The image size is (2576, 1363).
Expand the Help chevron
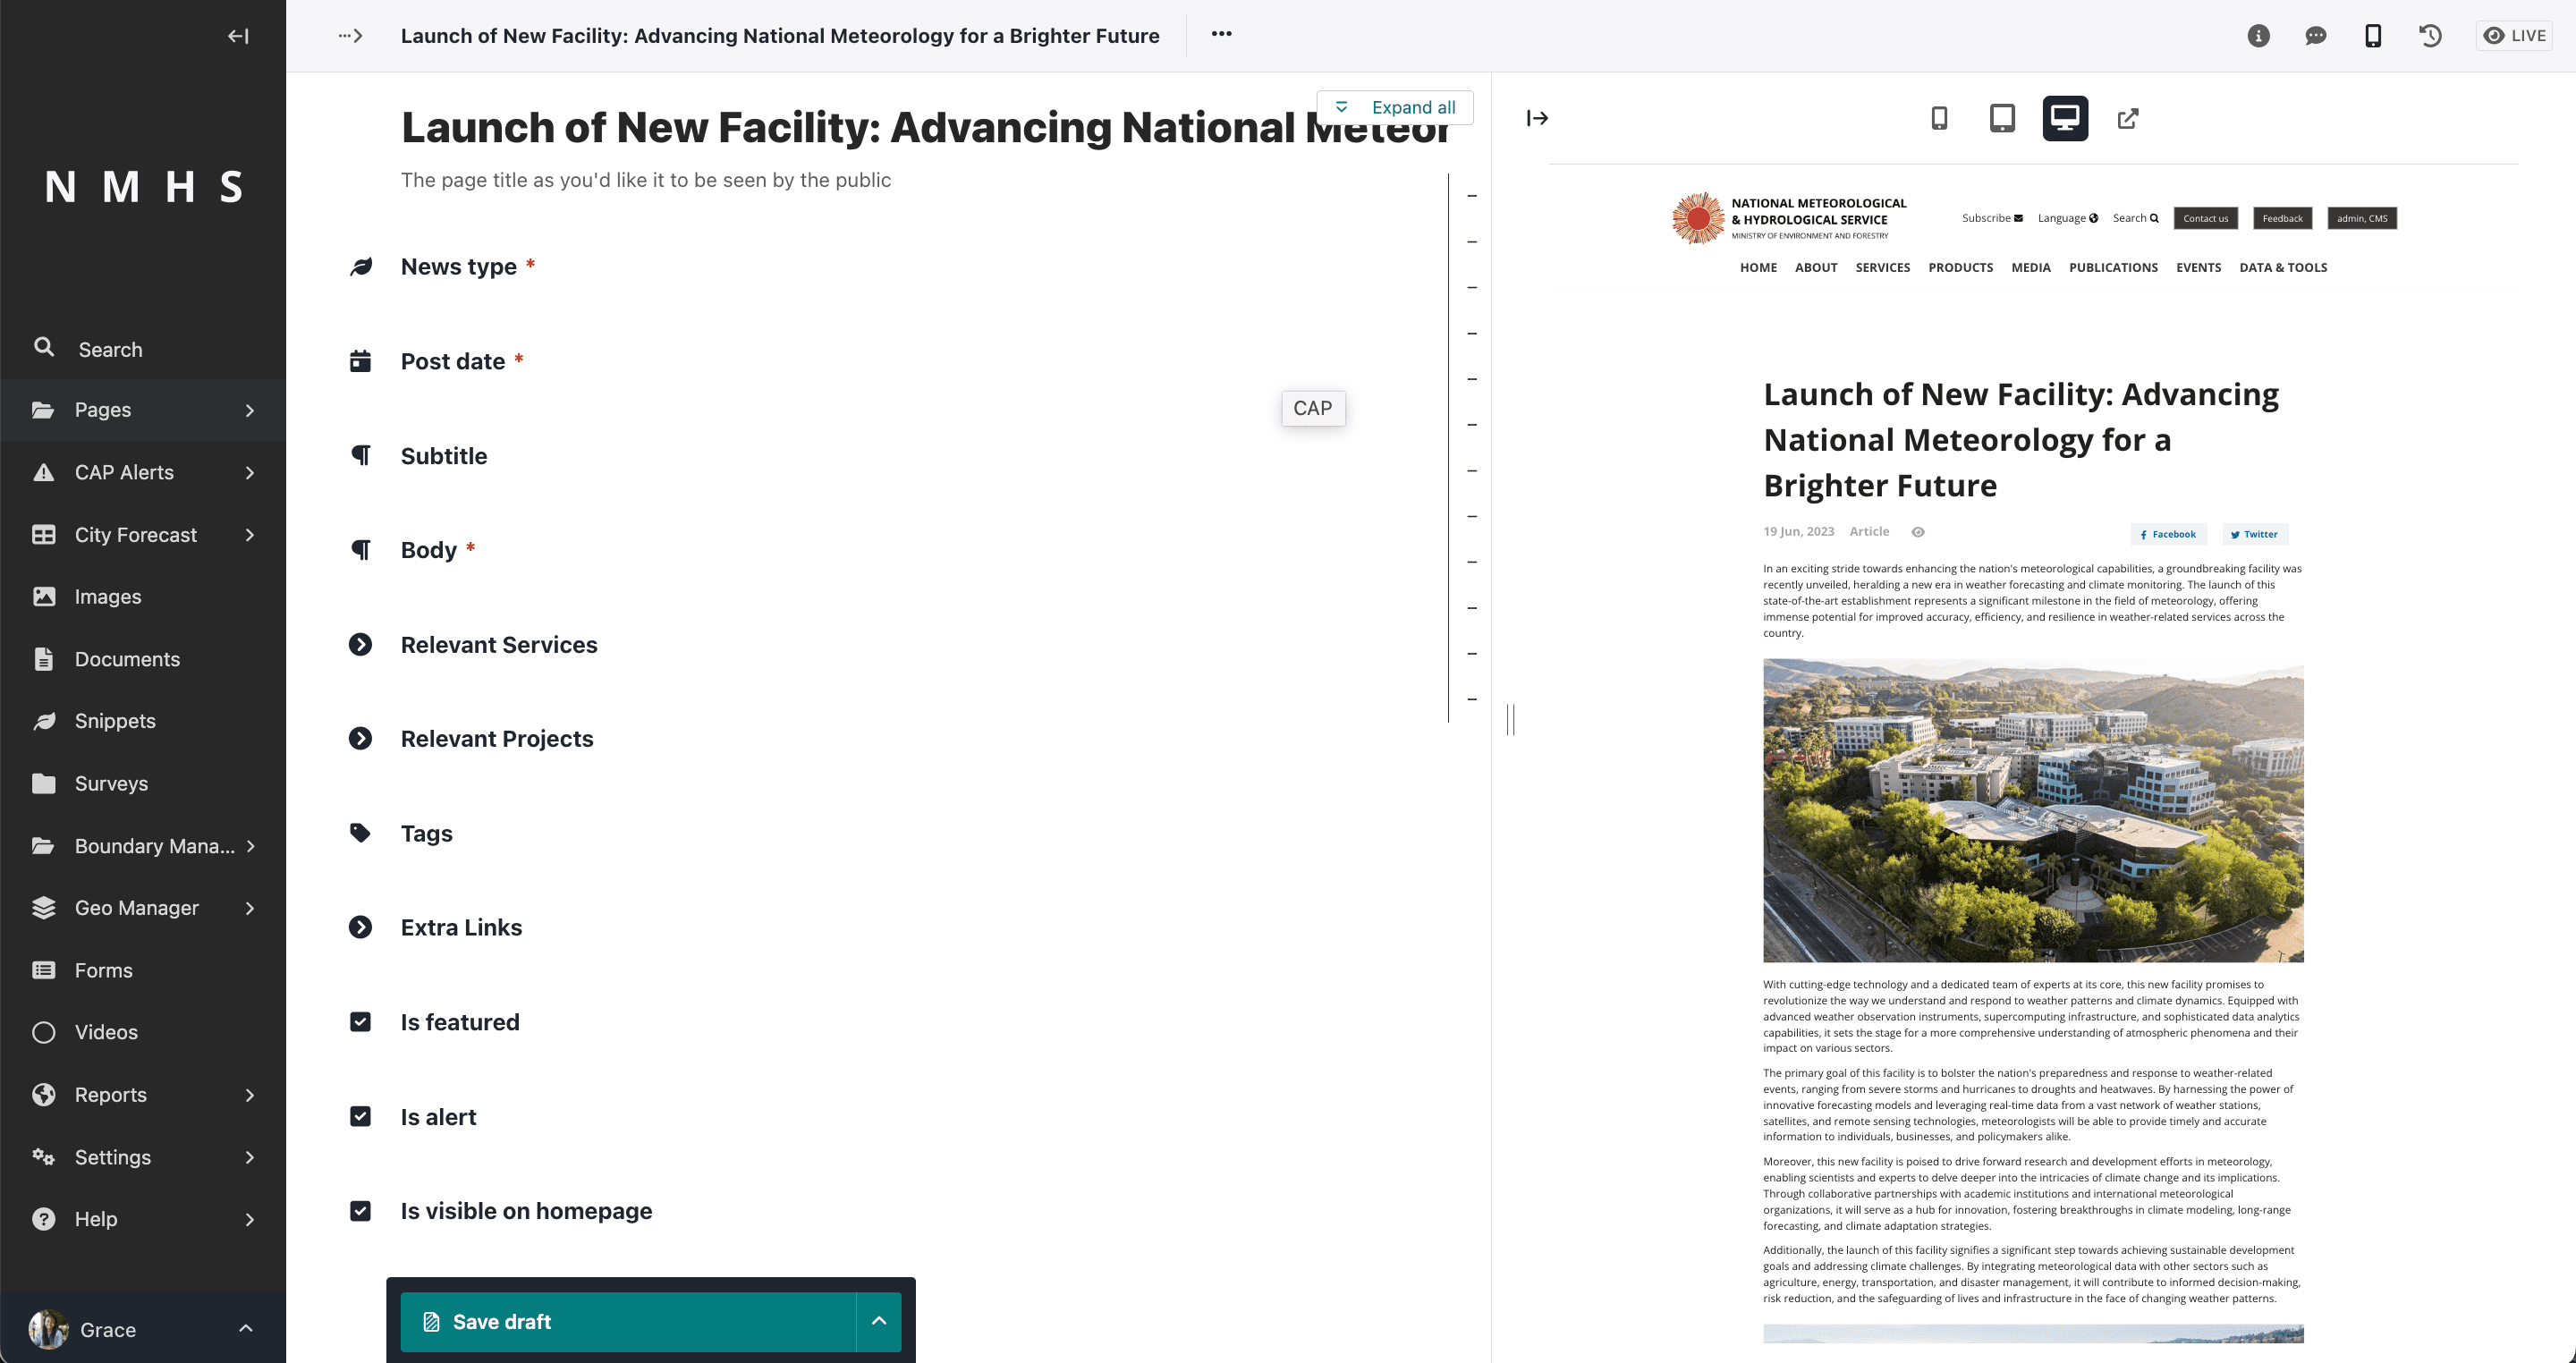[x=250, y=1219]
